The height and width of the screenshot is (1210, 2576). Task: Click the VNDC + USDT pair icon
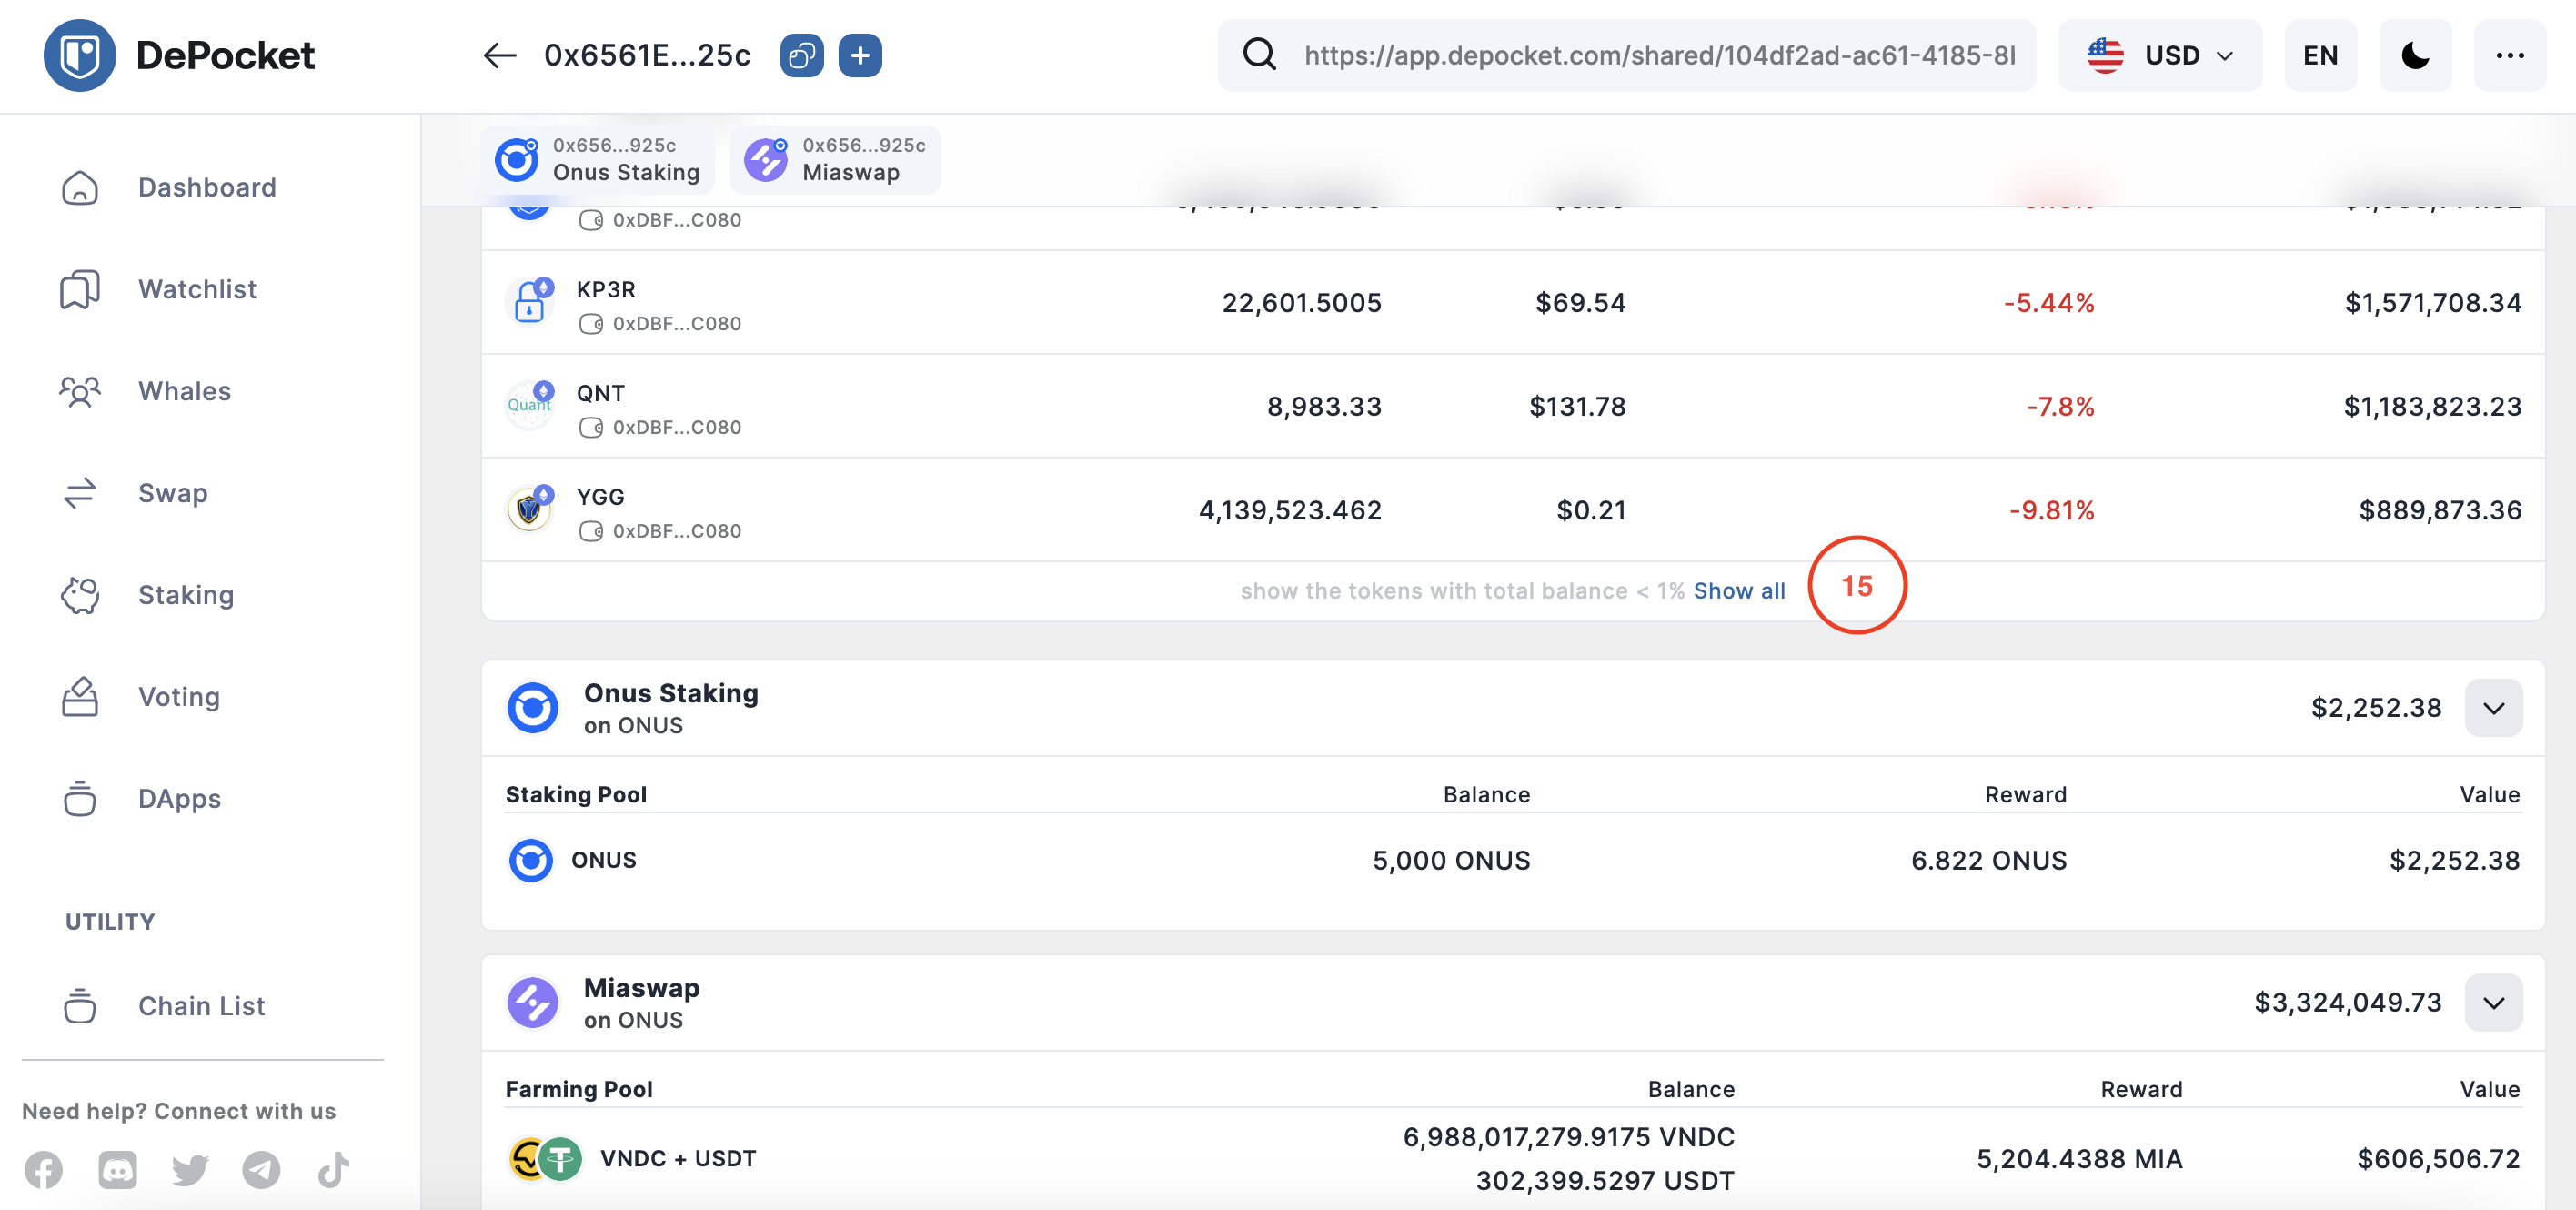(x=546, y=1159)
